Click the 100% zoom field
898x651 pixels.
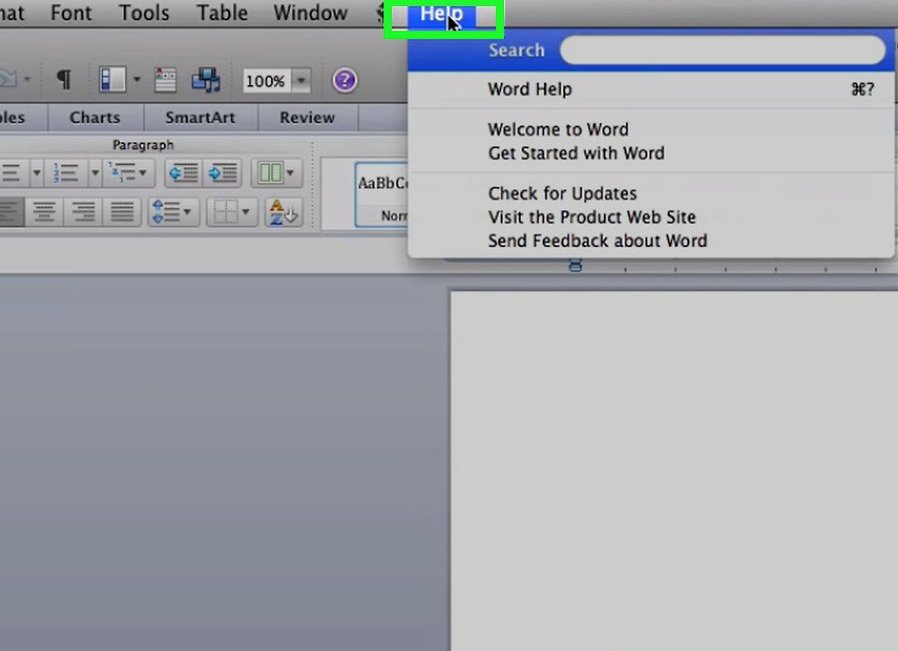pyautogui.click(x=266, y=81)
